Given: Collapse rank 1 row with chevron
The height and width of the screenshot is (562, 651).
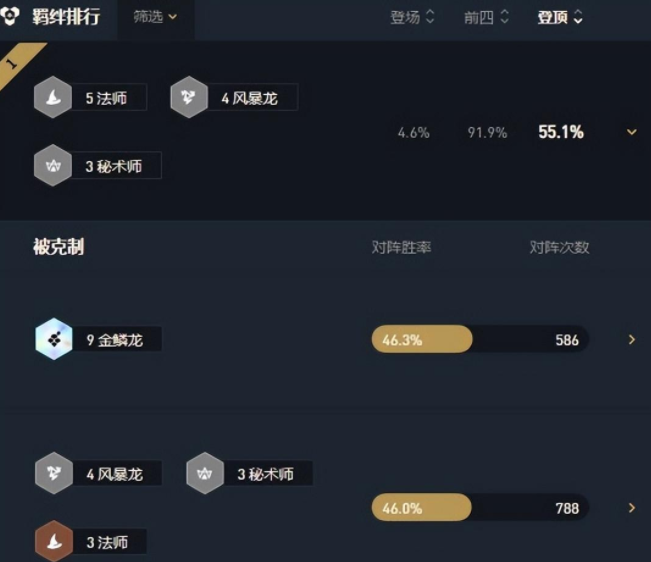Looking at the screenshot, I should (631, 132).
